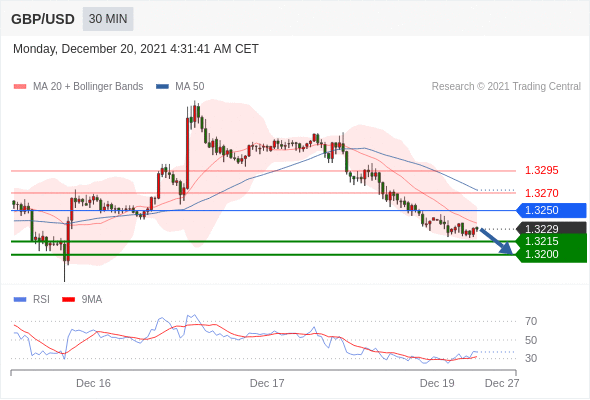Click the MA 50 blue legend swatch
This screenshot has height=400, width=590.
pyautogui.click(x=163, y=87)
